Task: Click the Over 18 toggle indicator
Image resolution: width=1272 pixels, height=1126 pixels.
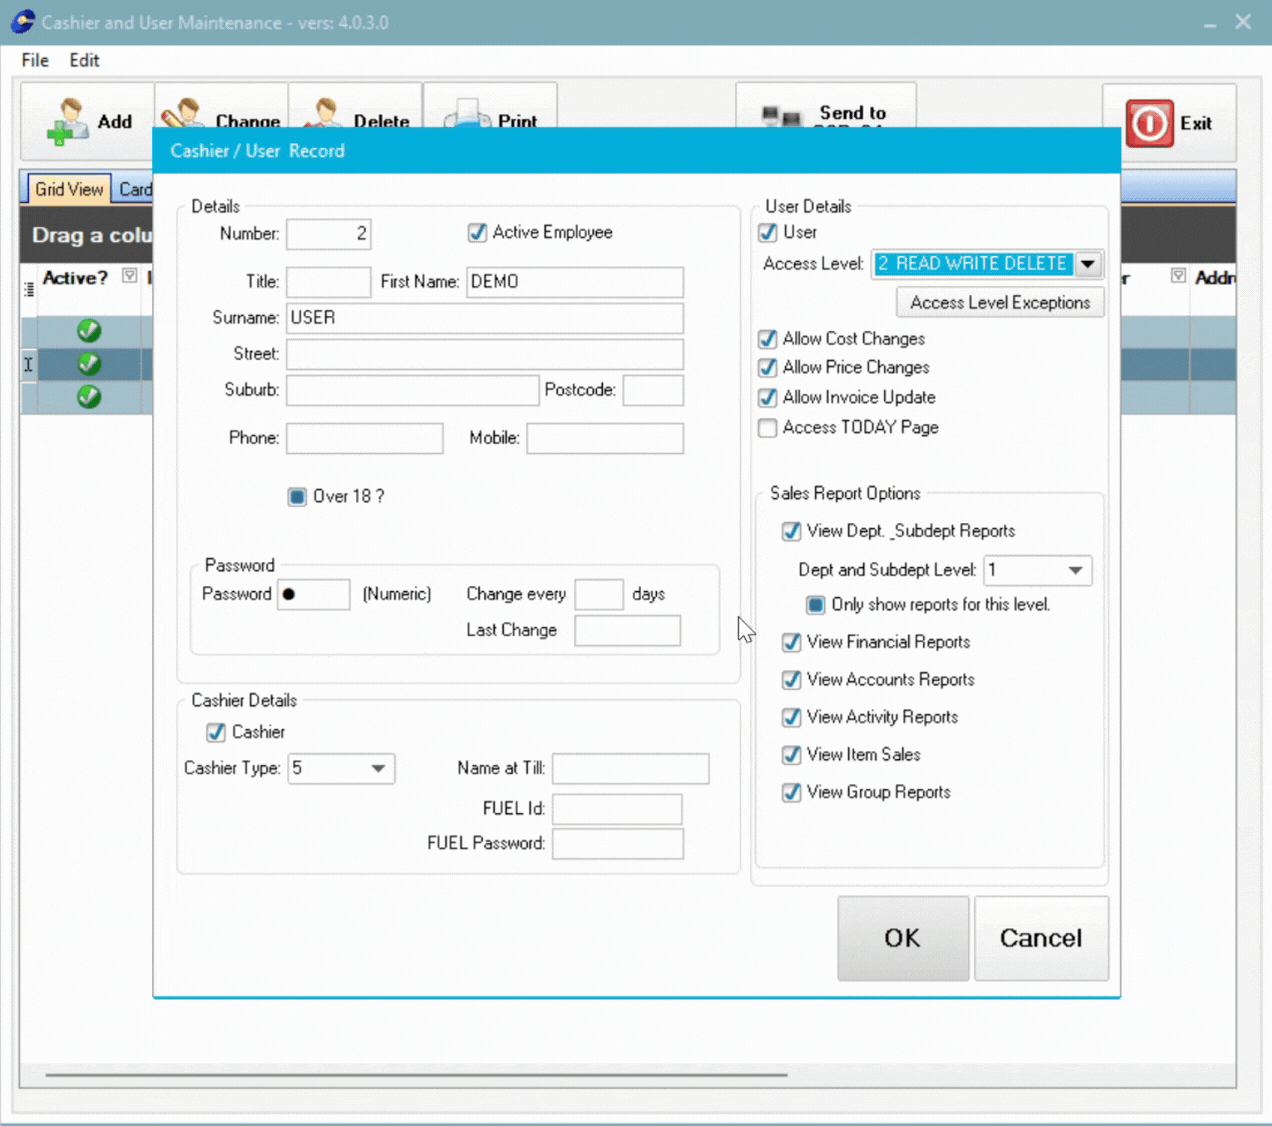Action: coord(297,496)
